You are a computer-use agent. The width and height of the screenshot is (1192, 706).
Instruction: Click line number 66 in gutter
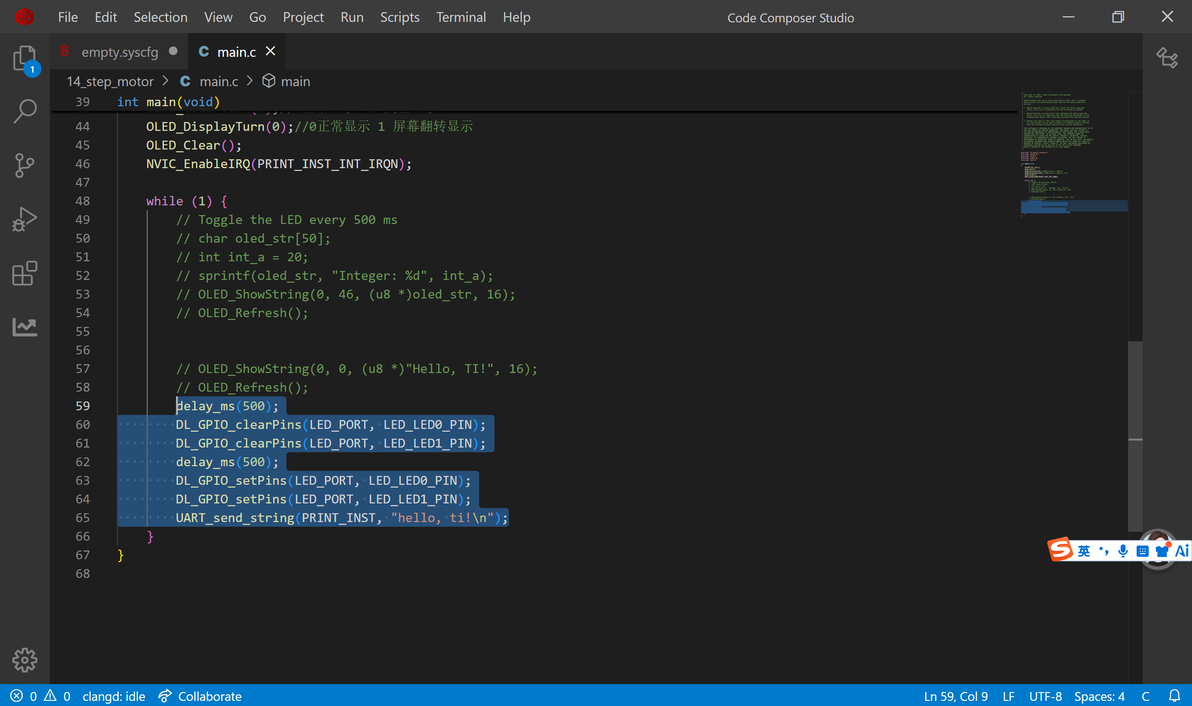point(82,536)
